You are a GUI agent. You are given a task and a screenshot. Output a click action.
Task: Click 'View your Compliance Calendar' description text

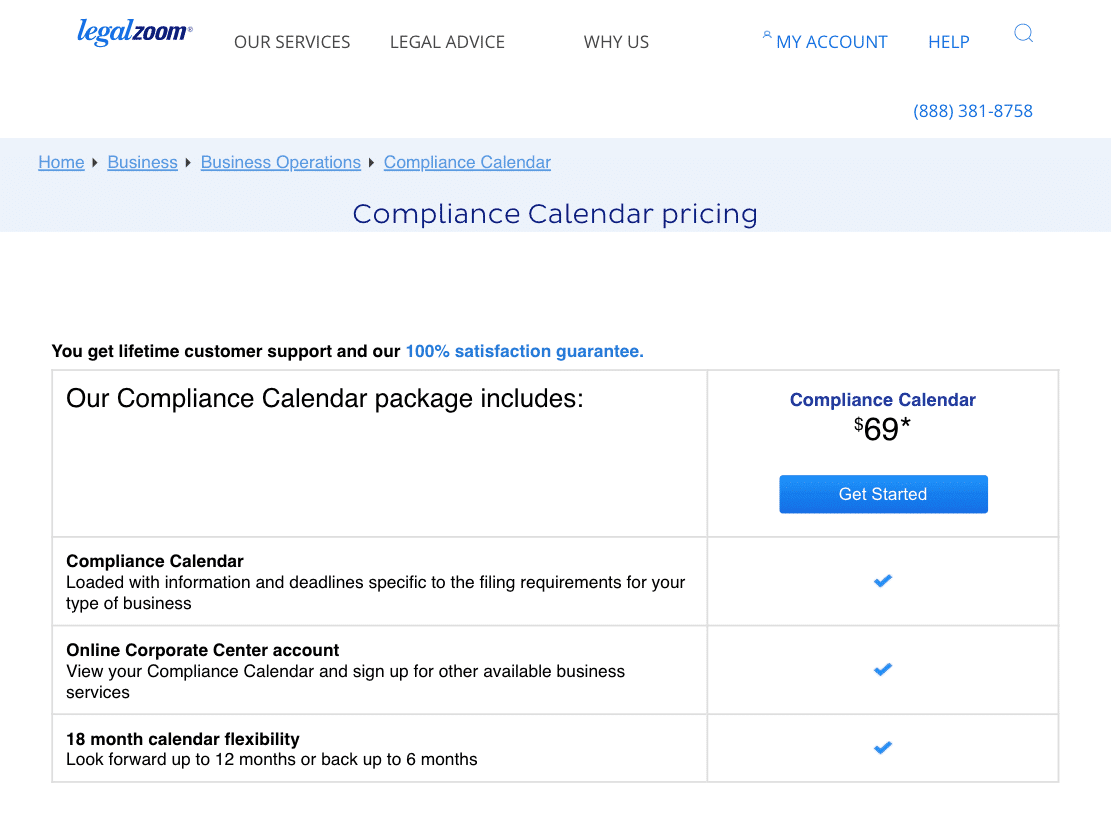pos(346,682)
